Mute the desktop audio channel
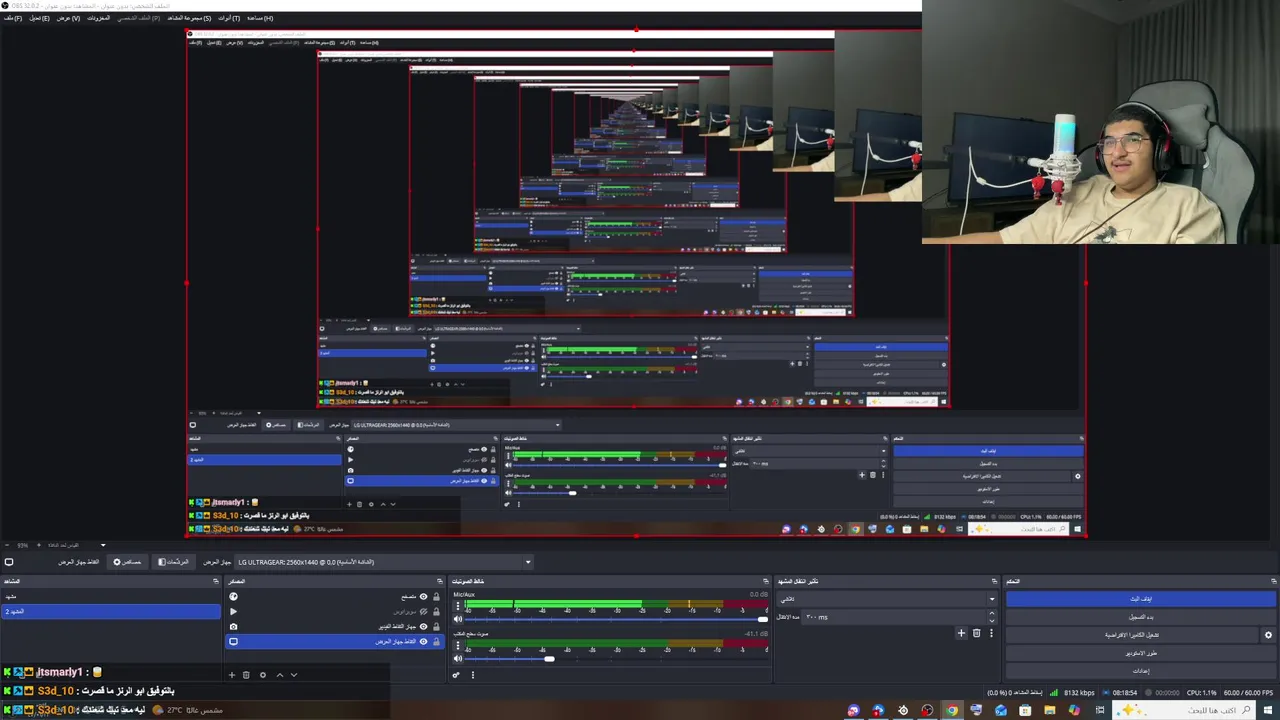 point(459,658)
